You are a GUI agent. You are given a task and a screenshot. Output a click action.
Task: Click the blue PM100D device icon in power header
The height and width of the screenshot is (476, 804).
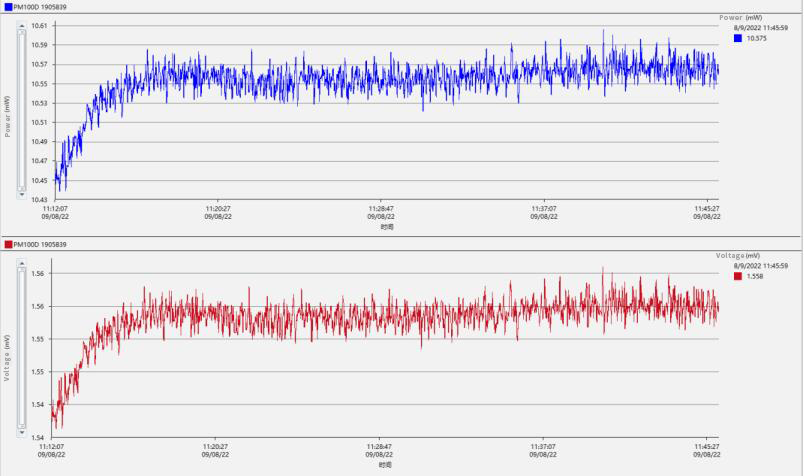click(x=8, y=6)
